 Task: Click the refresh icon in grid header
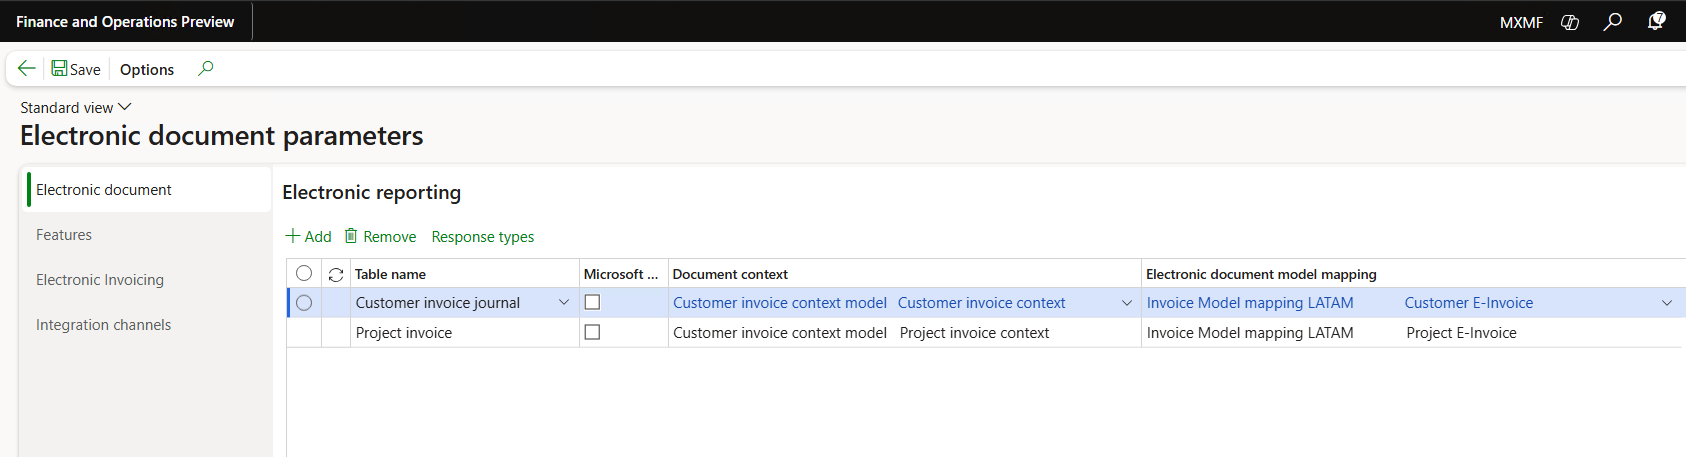pyautogui.click(x=336, y=274)
